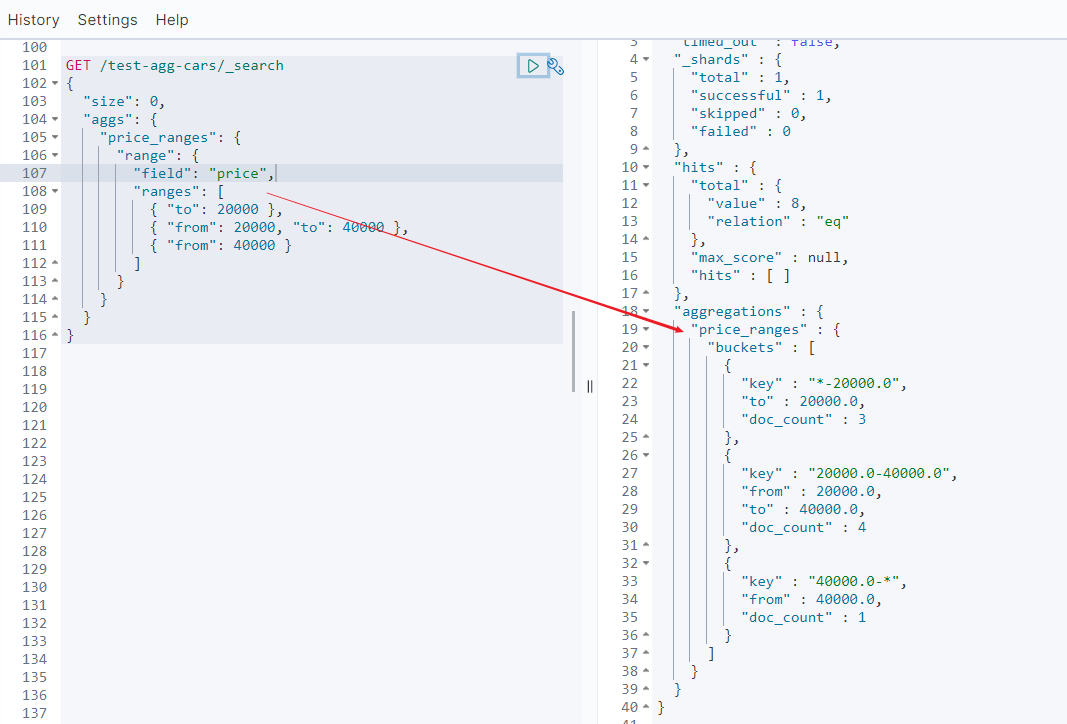This screenshot has height=724, width=1067.
Task: Open the History menu
Action: [x=33, y=20]
